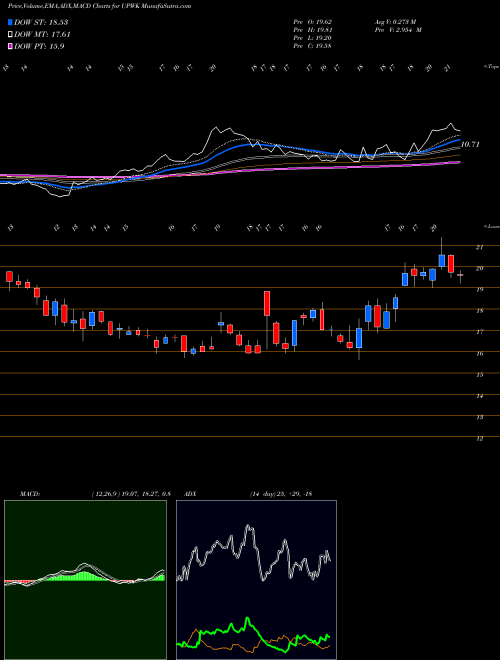This screenshot has width=500, height=660.
Task: Click the chart title for UPWK MunafaSutra.com
Action: [99, 6]
